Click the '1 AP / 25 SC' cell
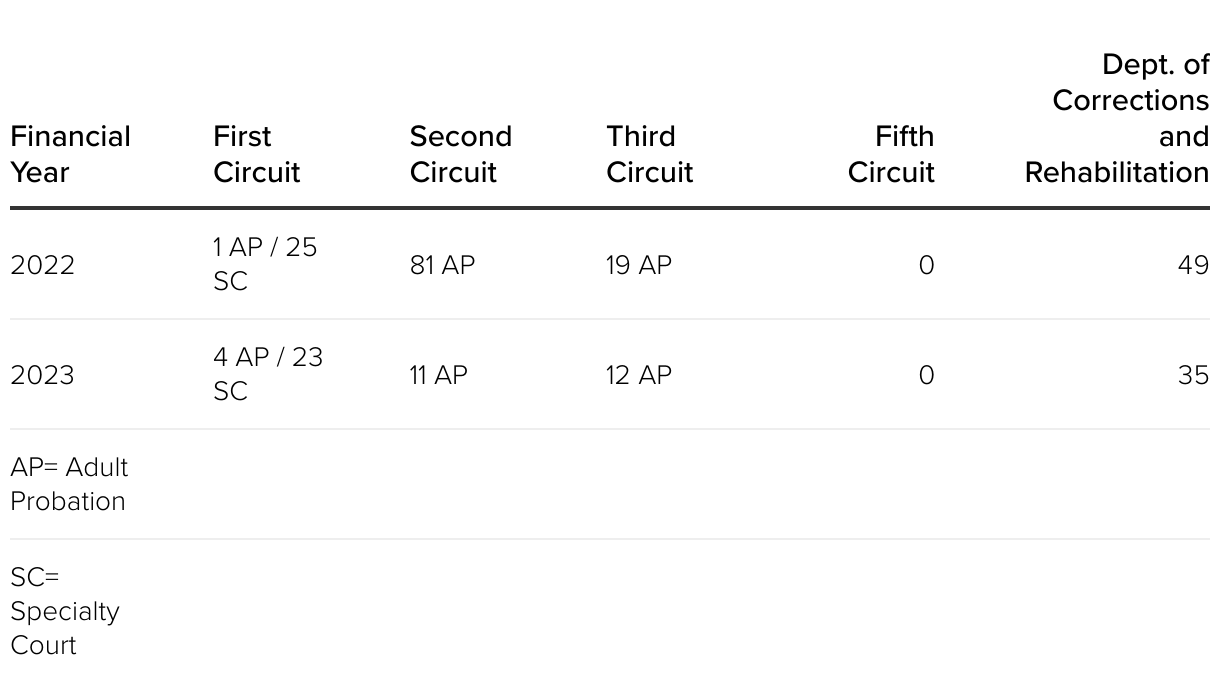The image size is (1220, 692). tap(265, 264)
